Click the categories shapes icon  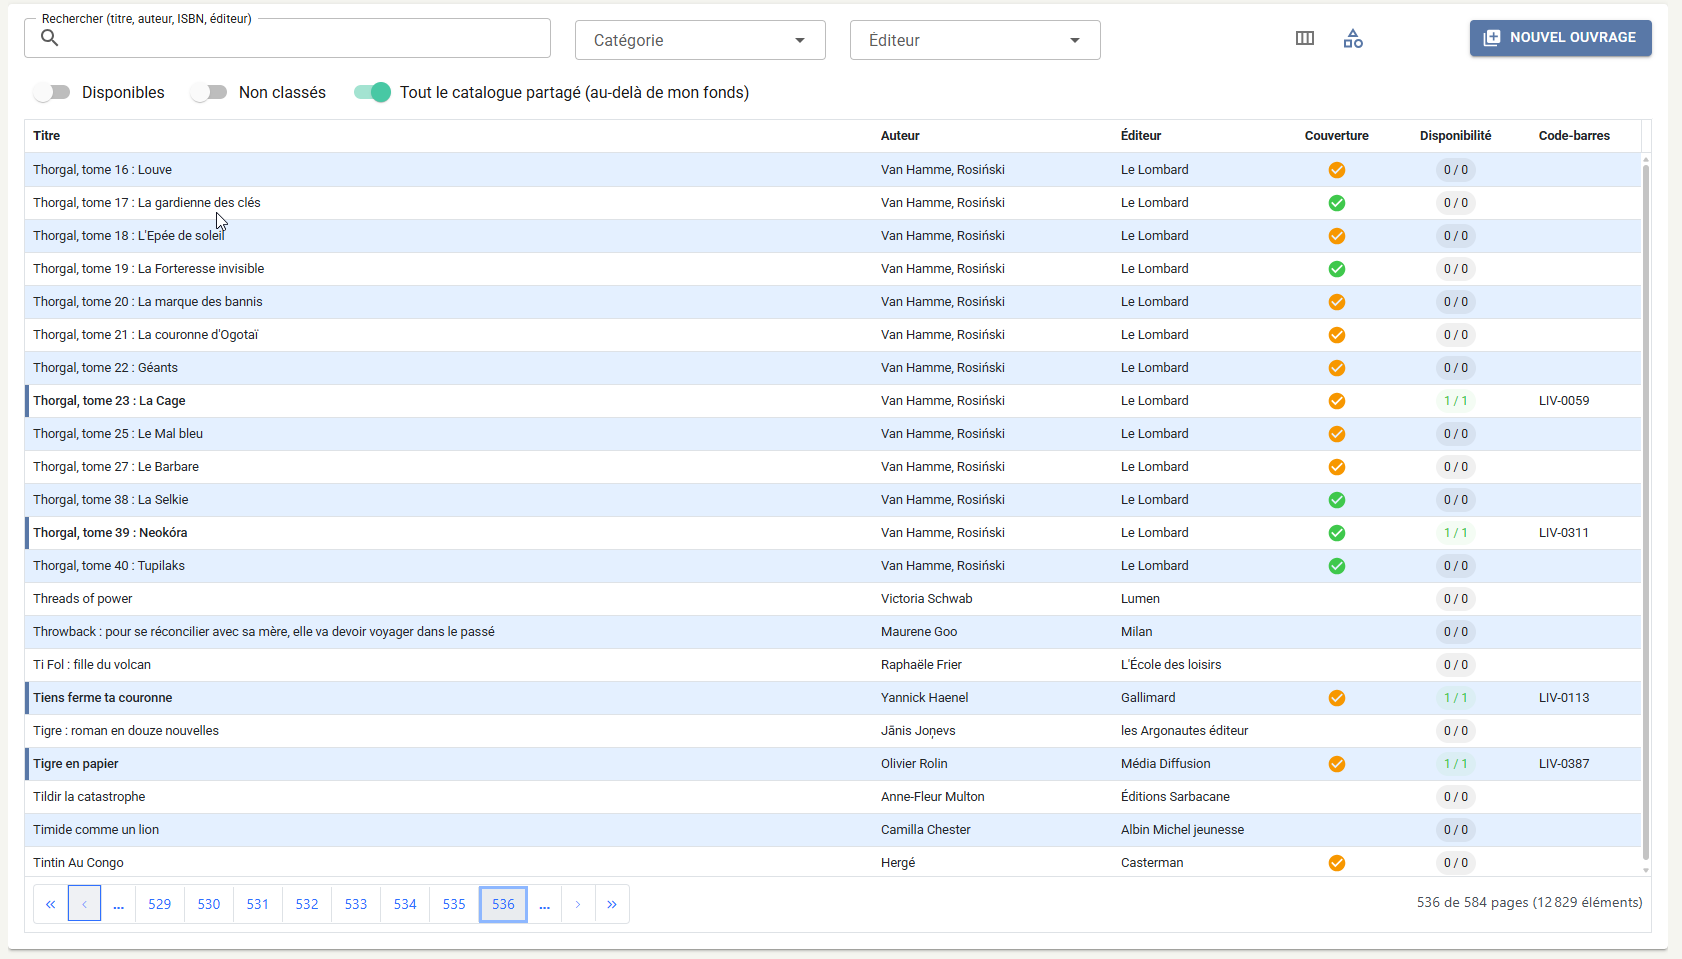[1353, 38]
